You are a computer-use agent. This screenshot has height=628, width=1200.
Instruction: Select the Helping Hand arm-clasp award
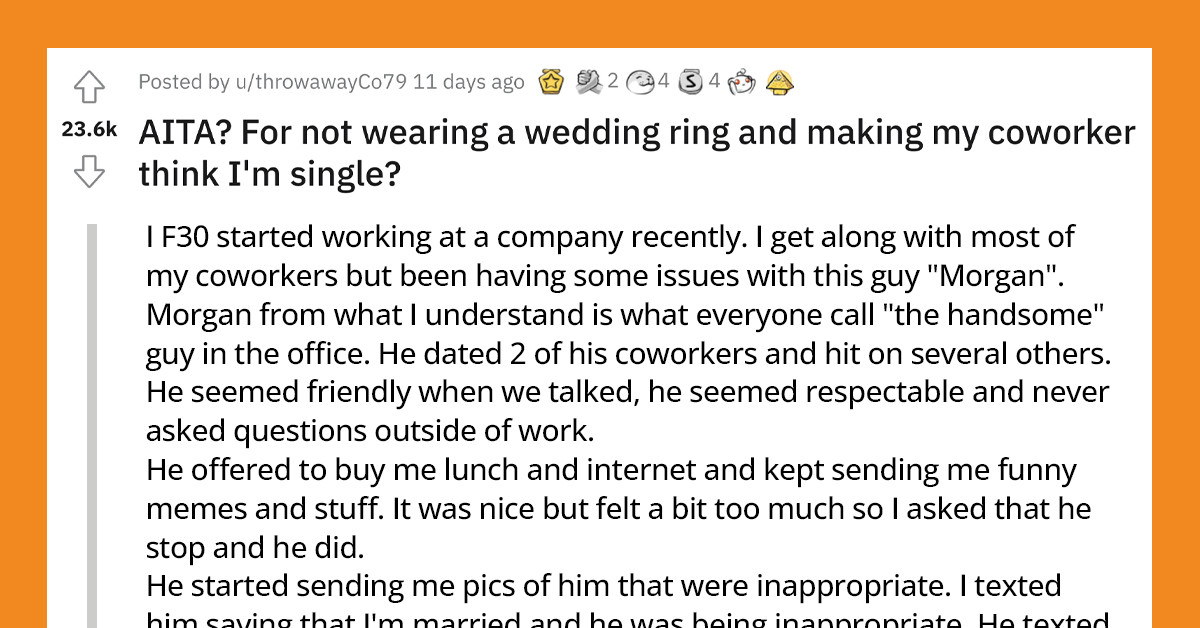click(x=588, y=83)
